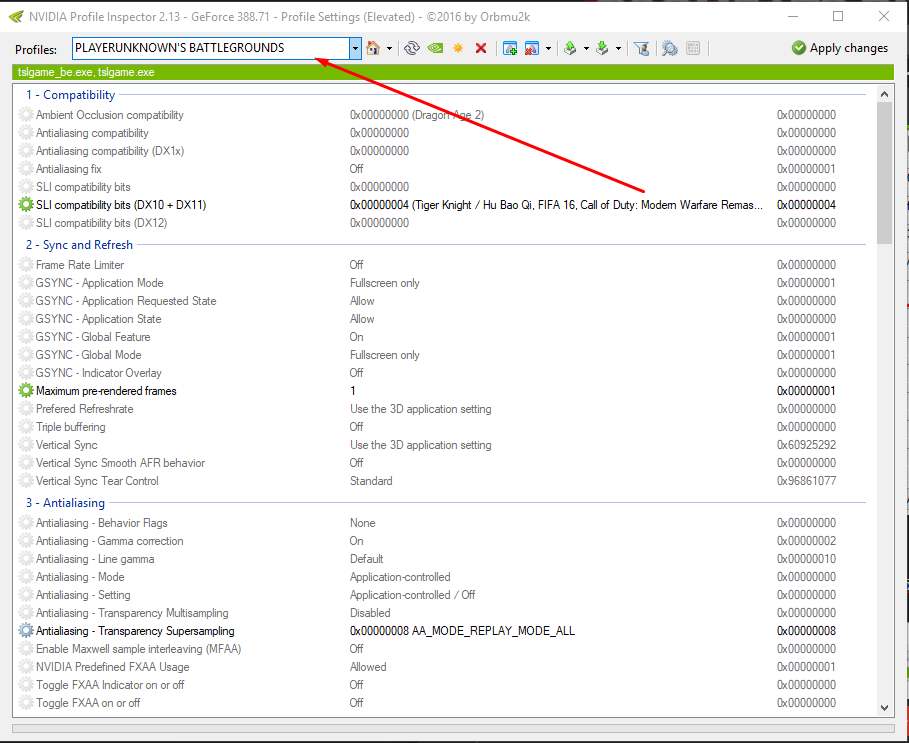Click the 'Tiger Knight / Hu Bao Qi' SLI bits value
The height and width of the screenshot is (743, 909).
(x=556, y=205)
